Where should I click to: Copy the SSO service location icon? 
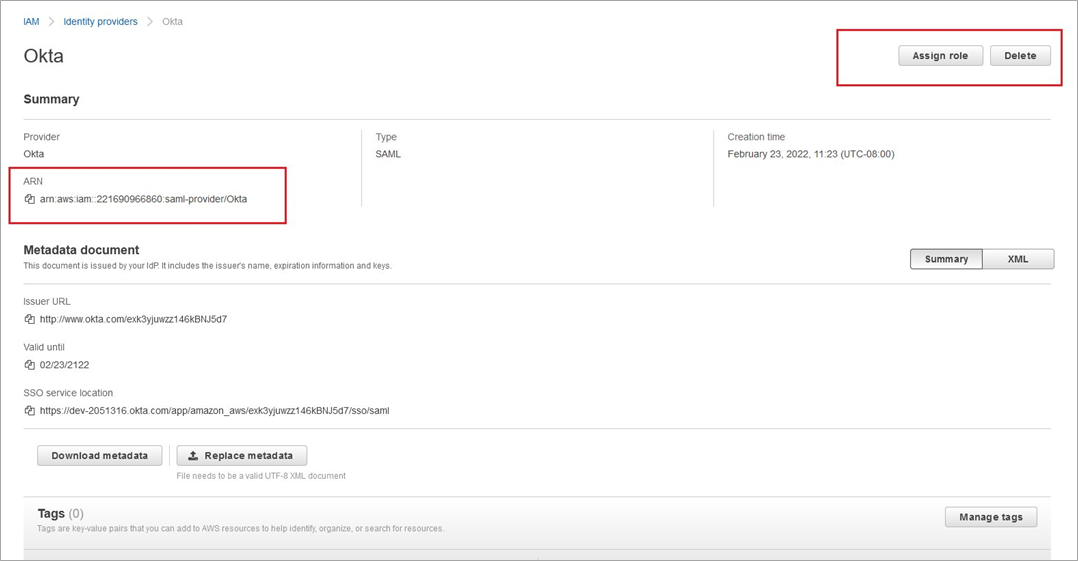(x=30, y=411)
